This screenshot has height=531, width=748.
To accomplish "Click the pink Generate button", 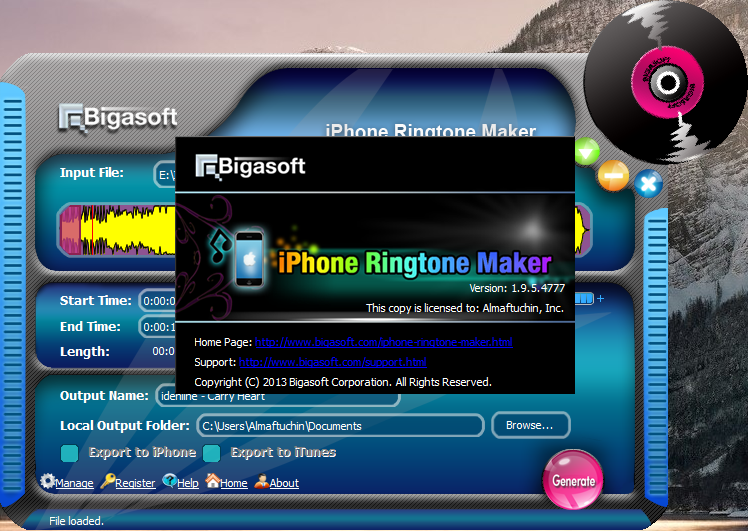I will pos(572,480).
